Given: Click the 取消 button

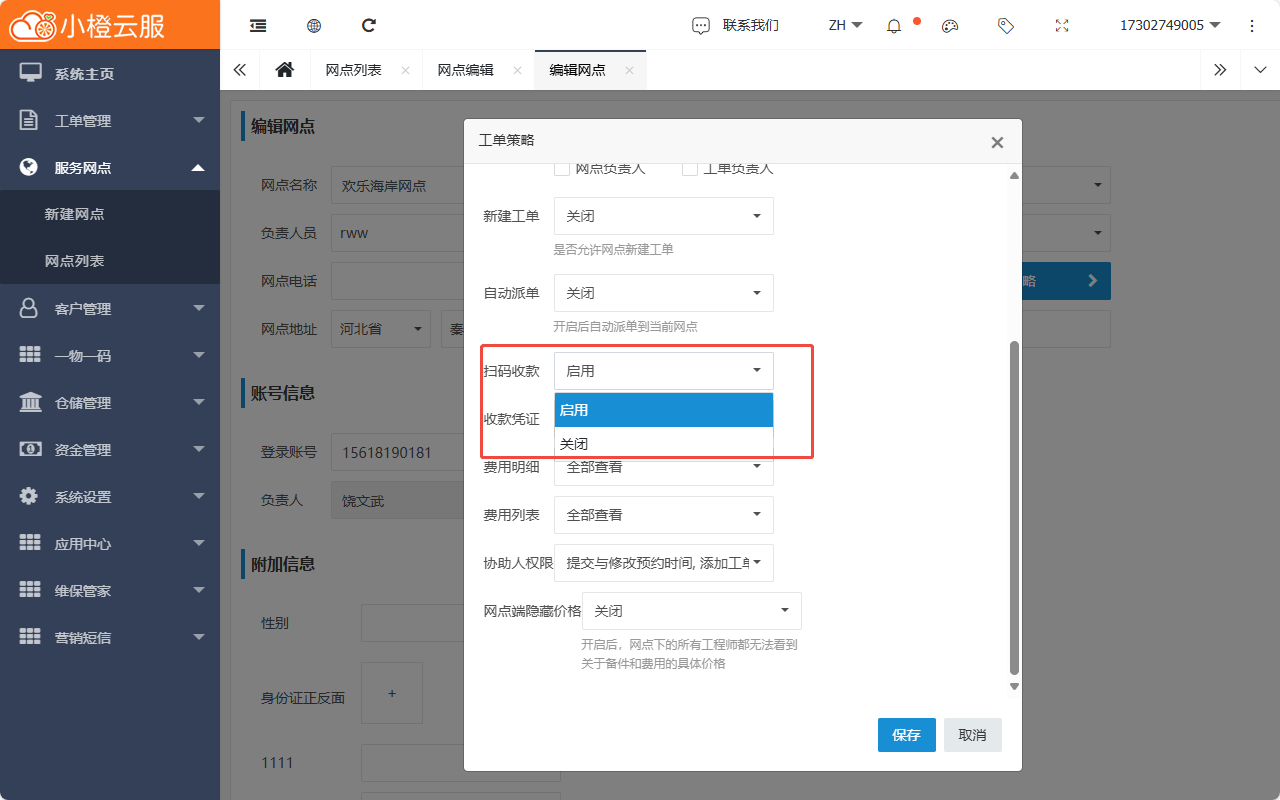Looking at the screenshot, I should [972, 735].
